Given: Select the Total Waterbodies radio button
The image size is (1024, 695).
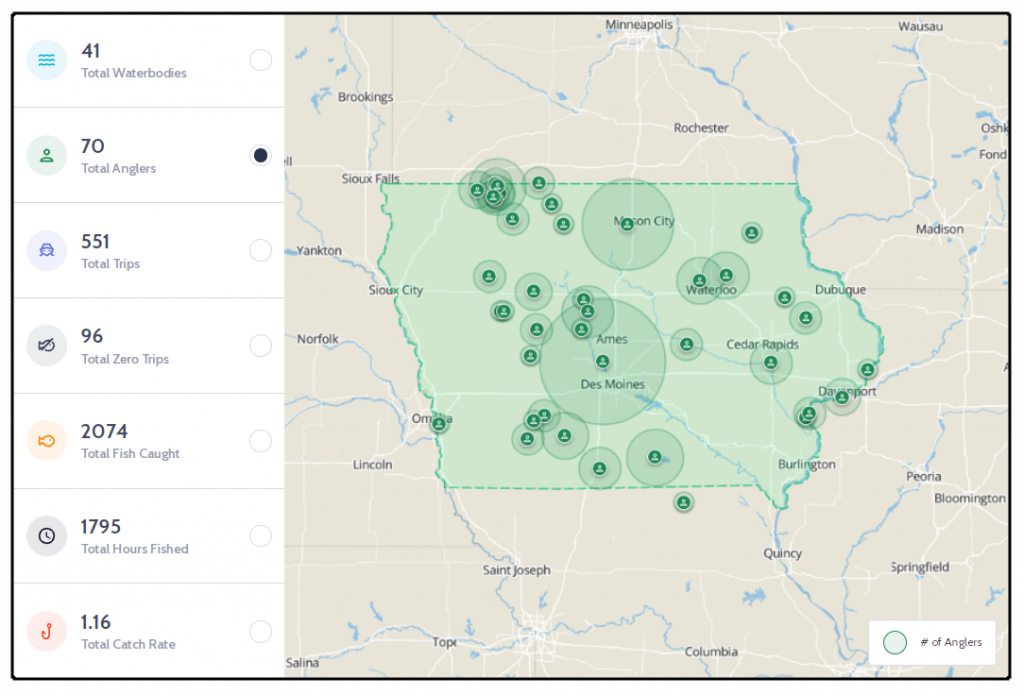Looking at the screenshot, I should pyautogui.click(x=261, y=60).
